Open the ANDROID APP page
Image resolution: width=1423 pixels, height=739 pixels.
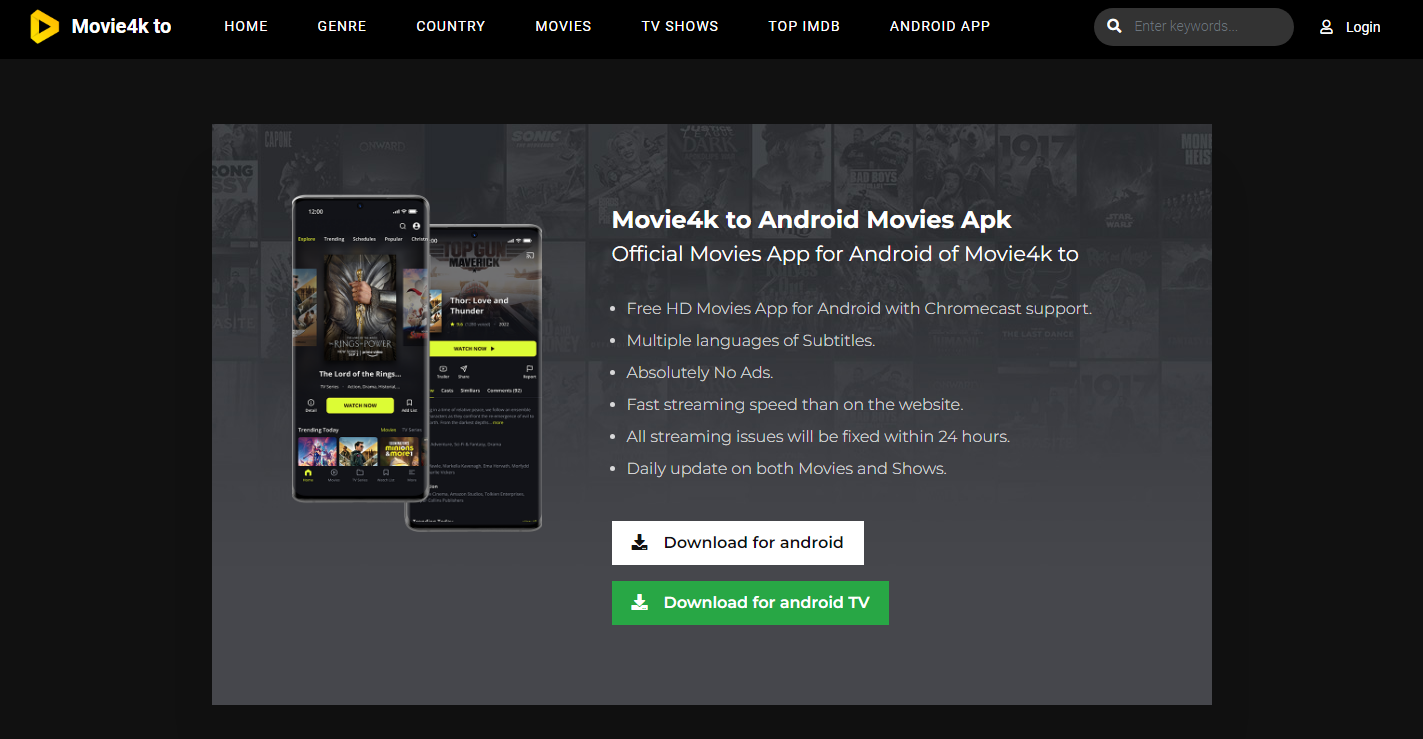940,27
